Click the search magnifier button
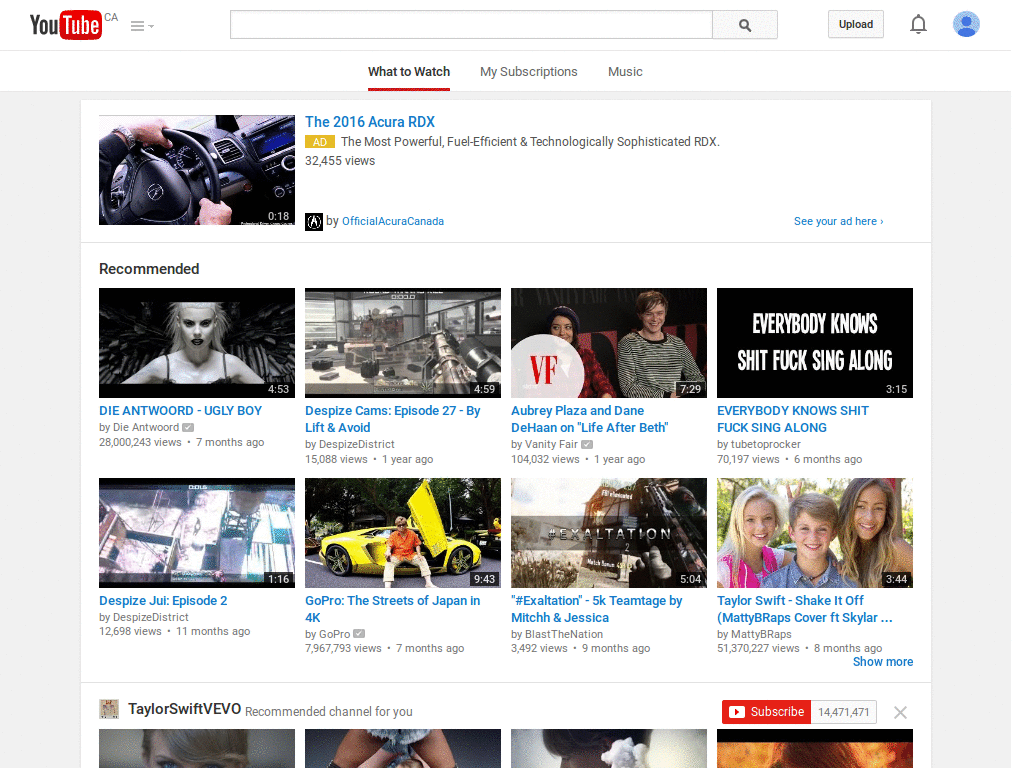1024x768 pixels. pos(744,25)
